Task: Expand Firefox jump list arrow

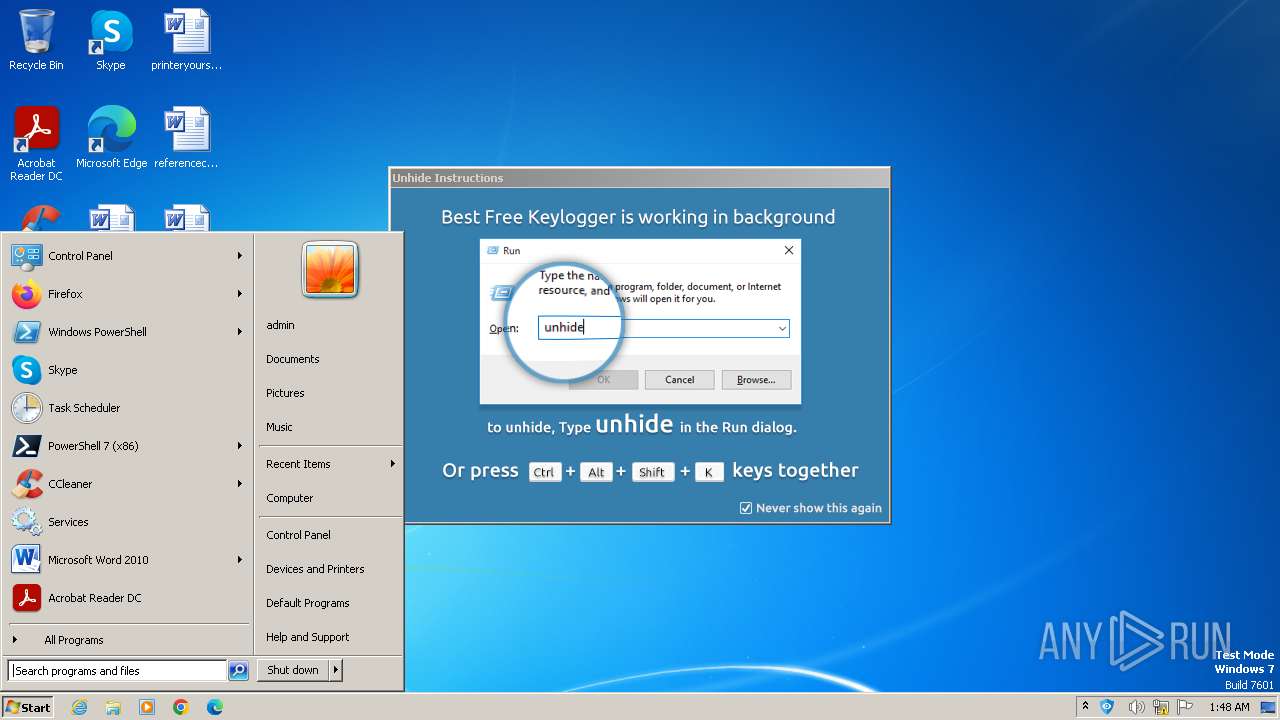Action: click(x=240, y=294)
